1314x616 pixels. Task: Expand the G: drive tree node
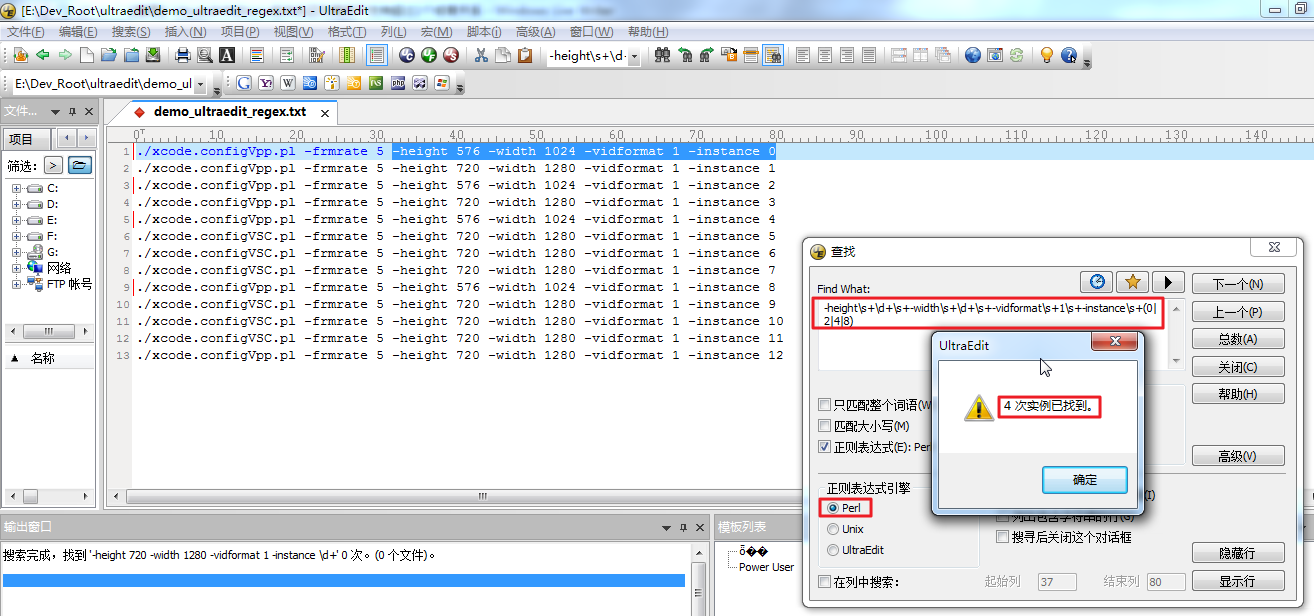16,252
